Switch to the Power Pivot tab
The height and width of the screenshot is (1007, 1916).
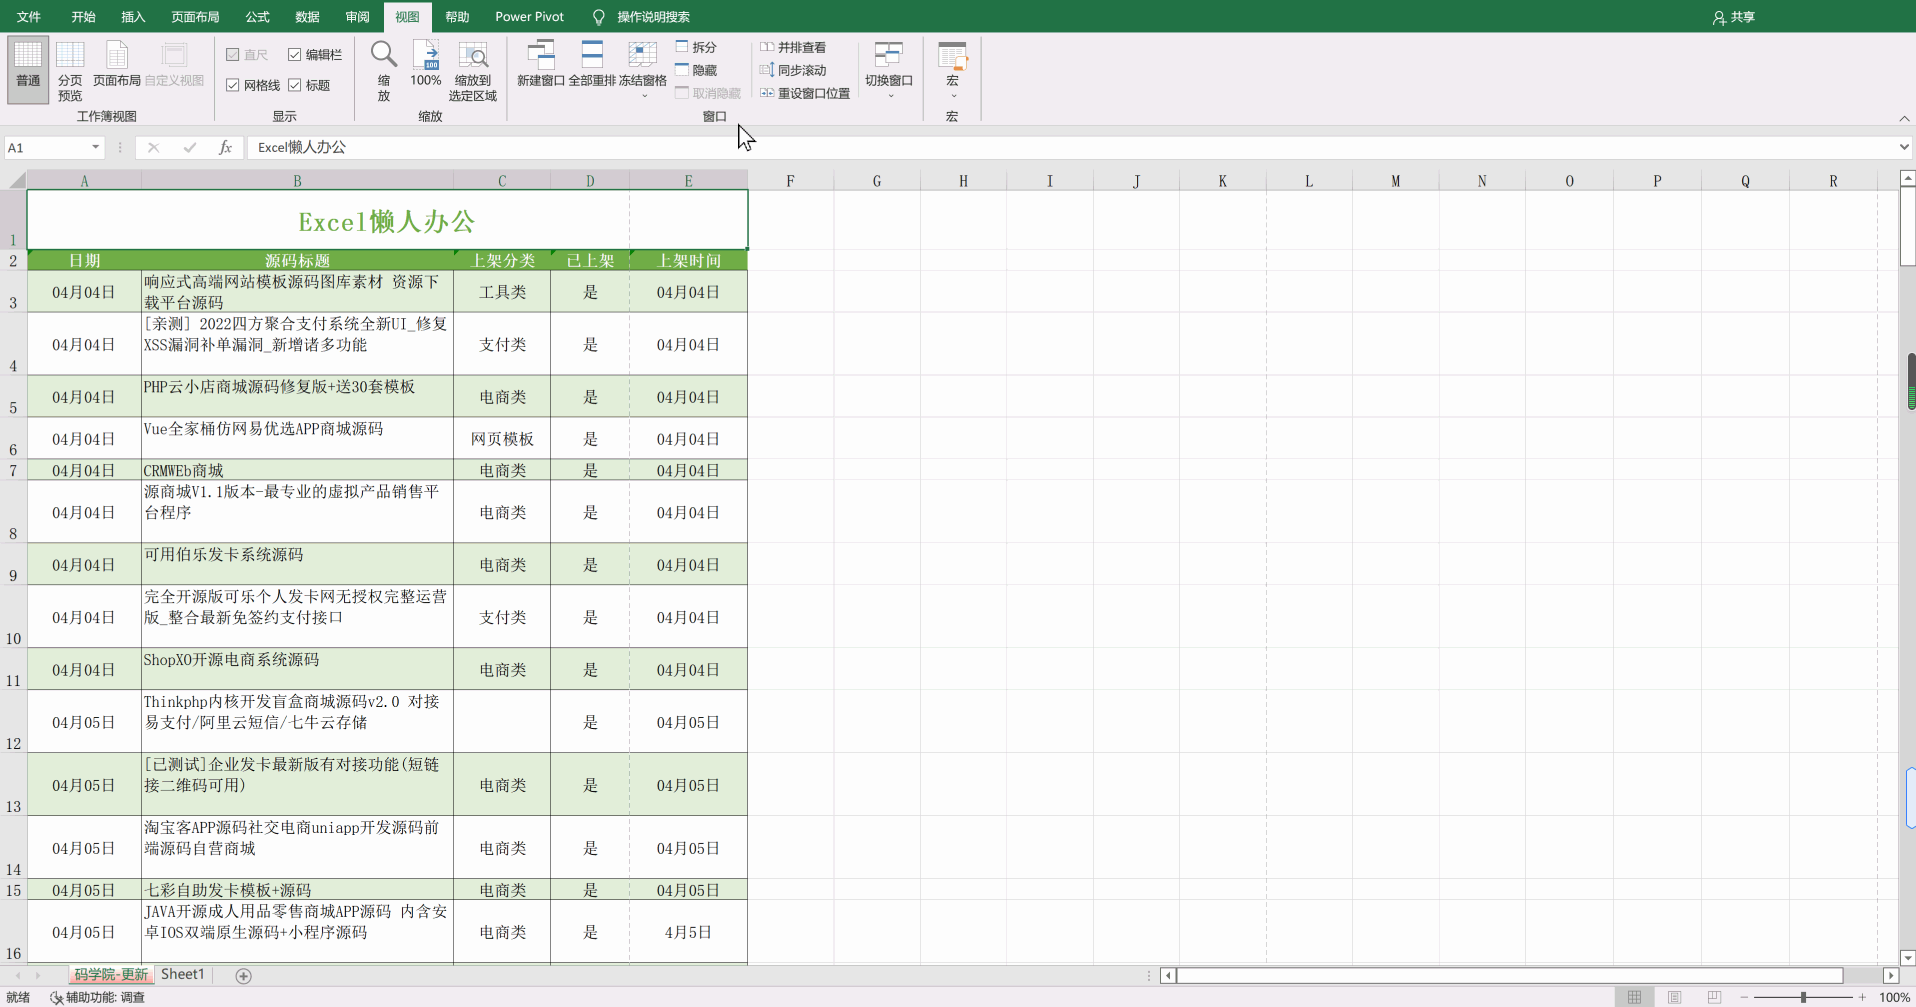click(x=529, y=17)
